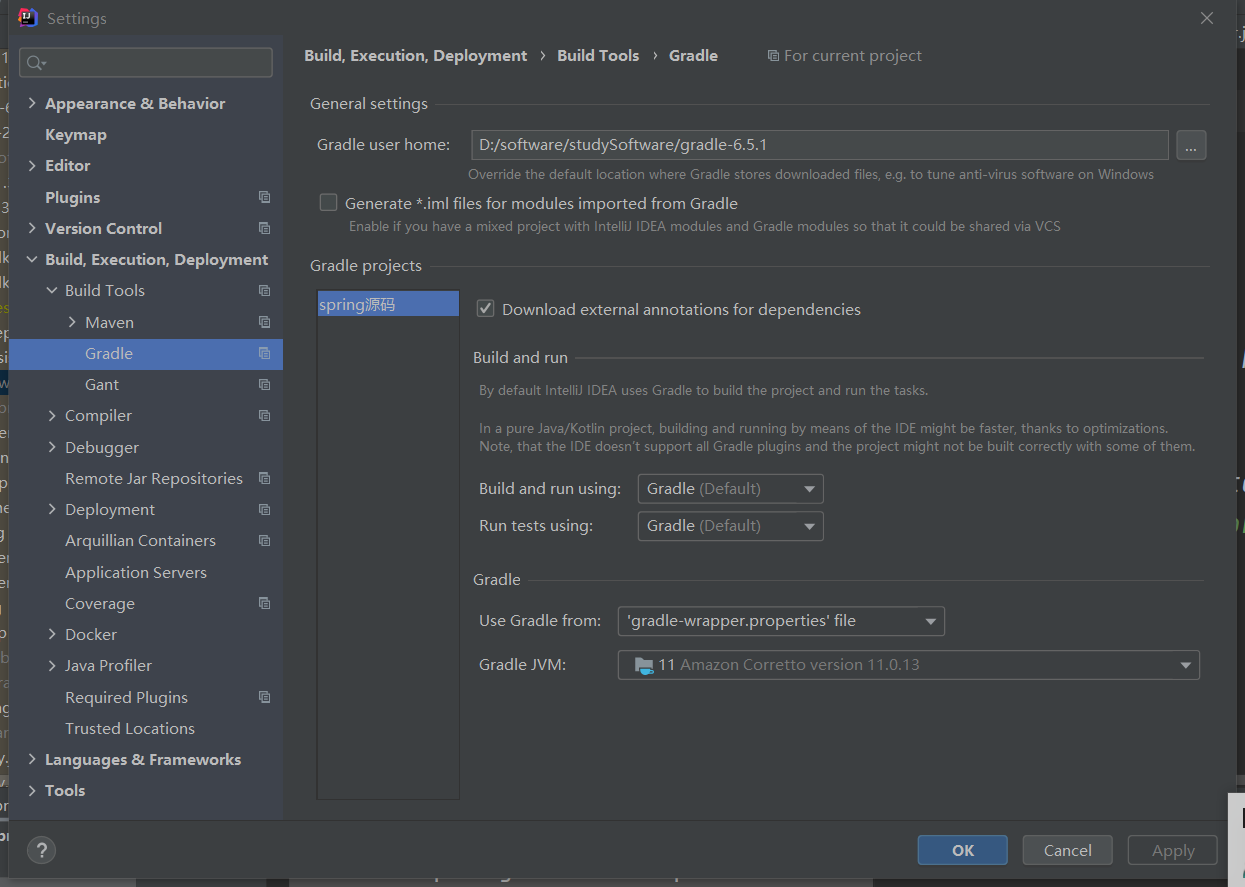Click the project-level icon on Arquillian Containers row
Image resolution: width=1245 pixels, height=887 pixels.
(x=264, y=540)
